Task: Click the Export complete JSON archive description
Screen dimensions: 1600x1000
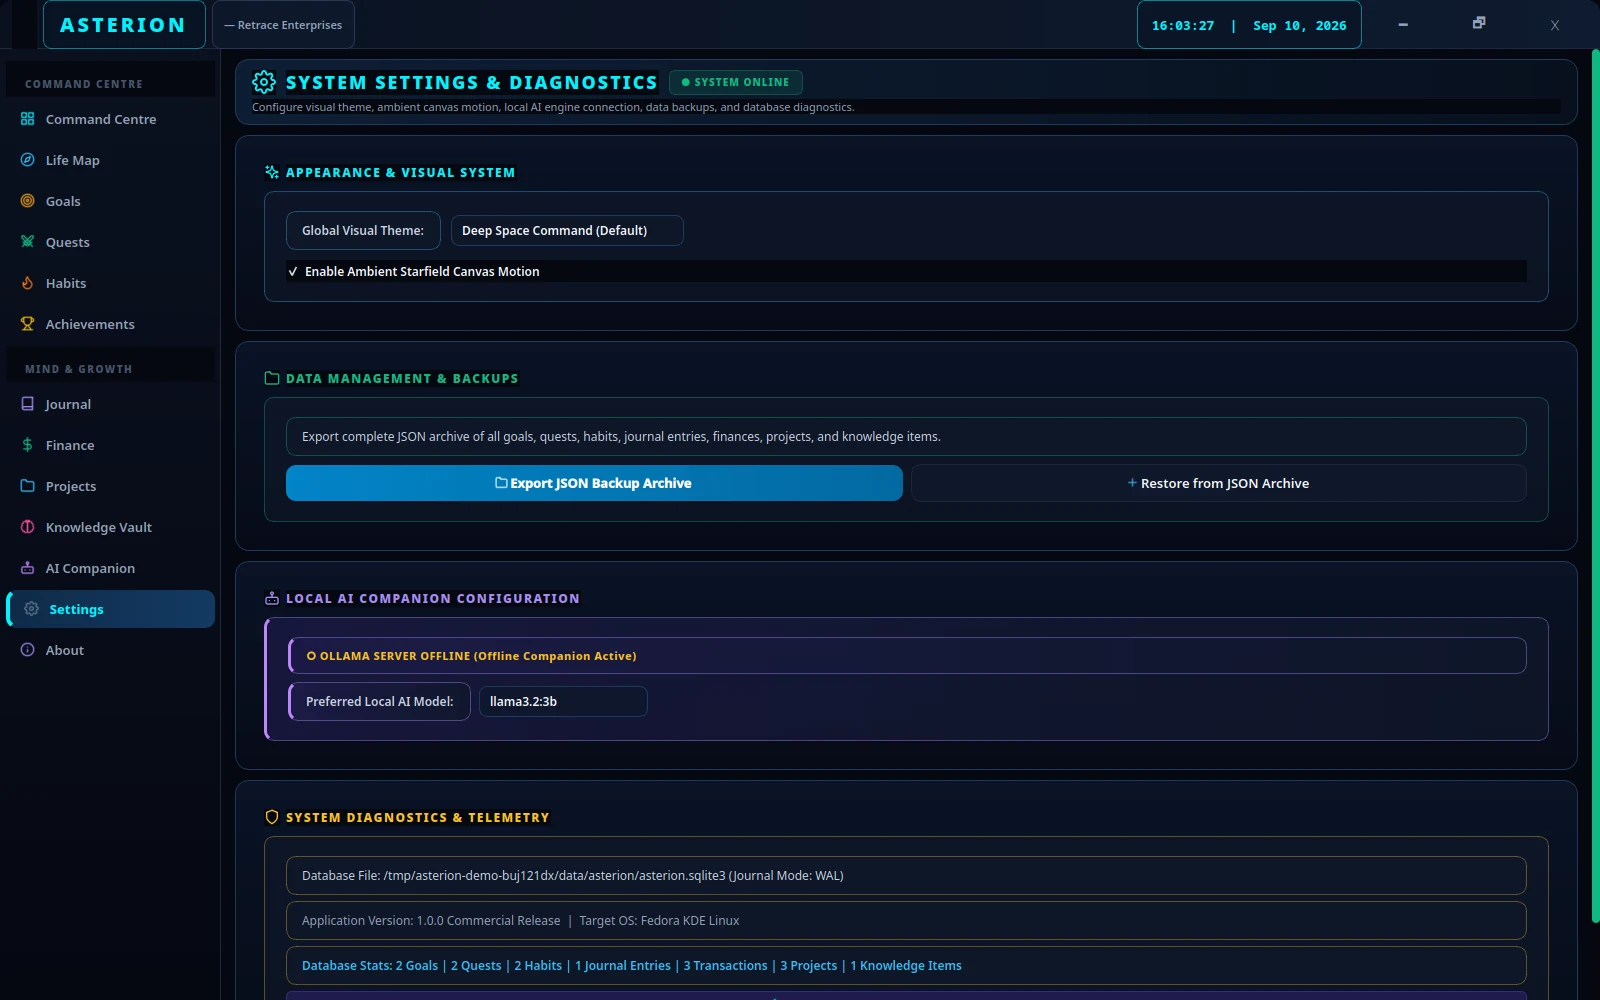Action: tap(906, 437)
